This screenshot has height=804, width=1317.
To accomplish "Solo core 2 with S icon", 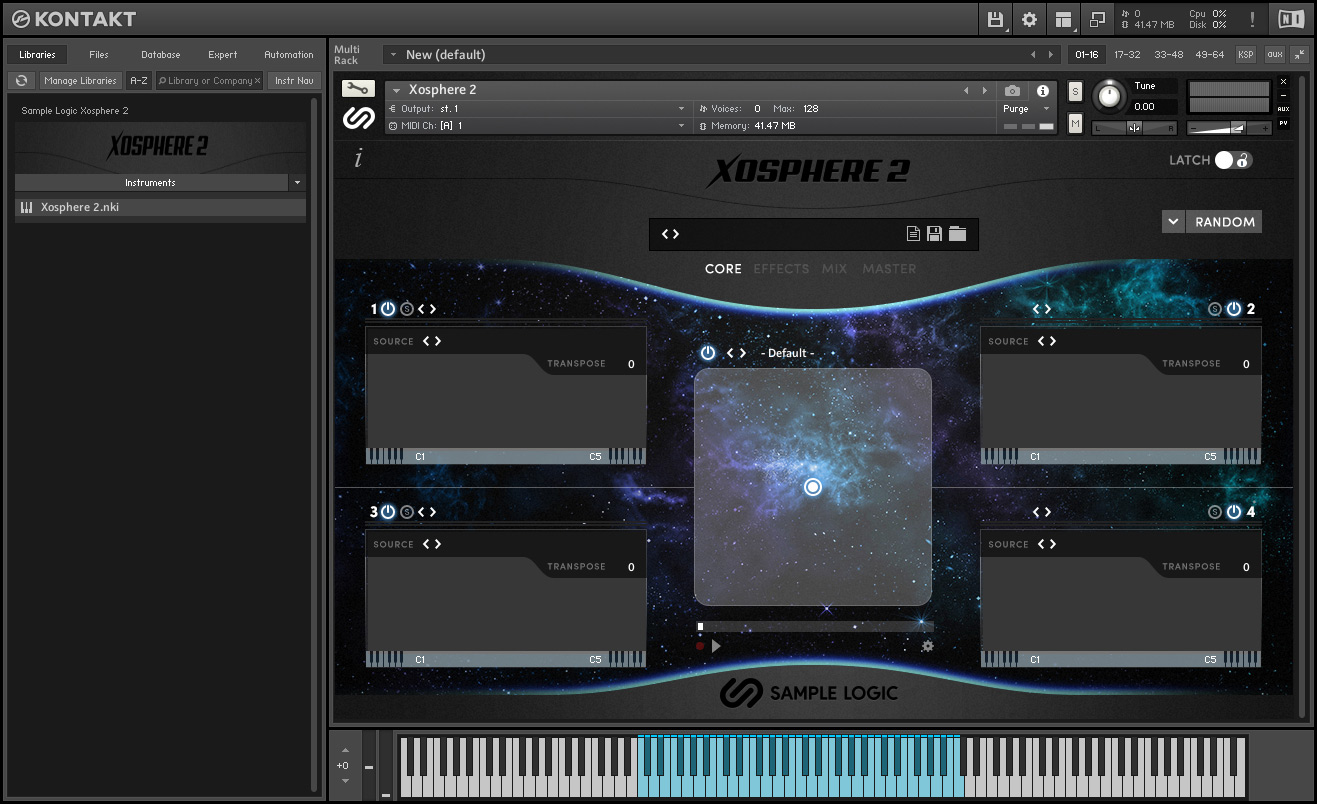I will tap(1214, 309).
